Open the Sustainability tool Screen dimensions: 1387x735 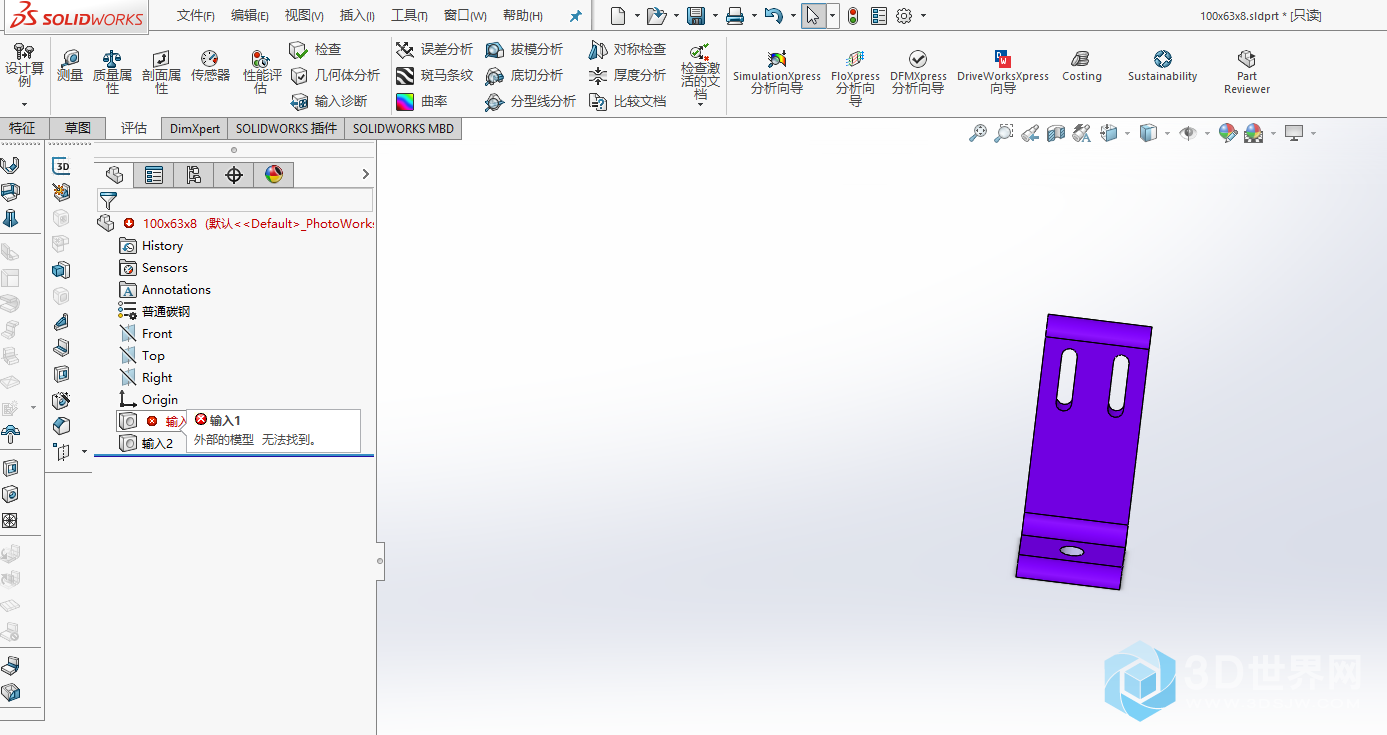click(1162, 67)
